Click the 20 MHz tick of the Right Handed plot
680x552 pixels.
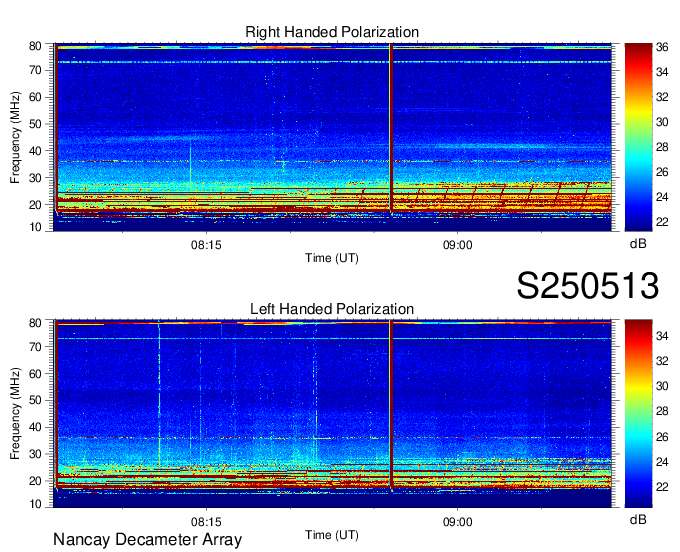click(x=35, y=205)
